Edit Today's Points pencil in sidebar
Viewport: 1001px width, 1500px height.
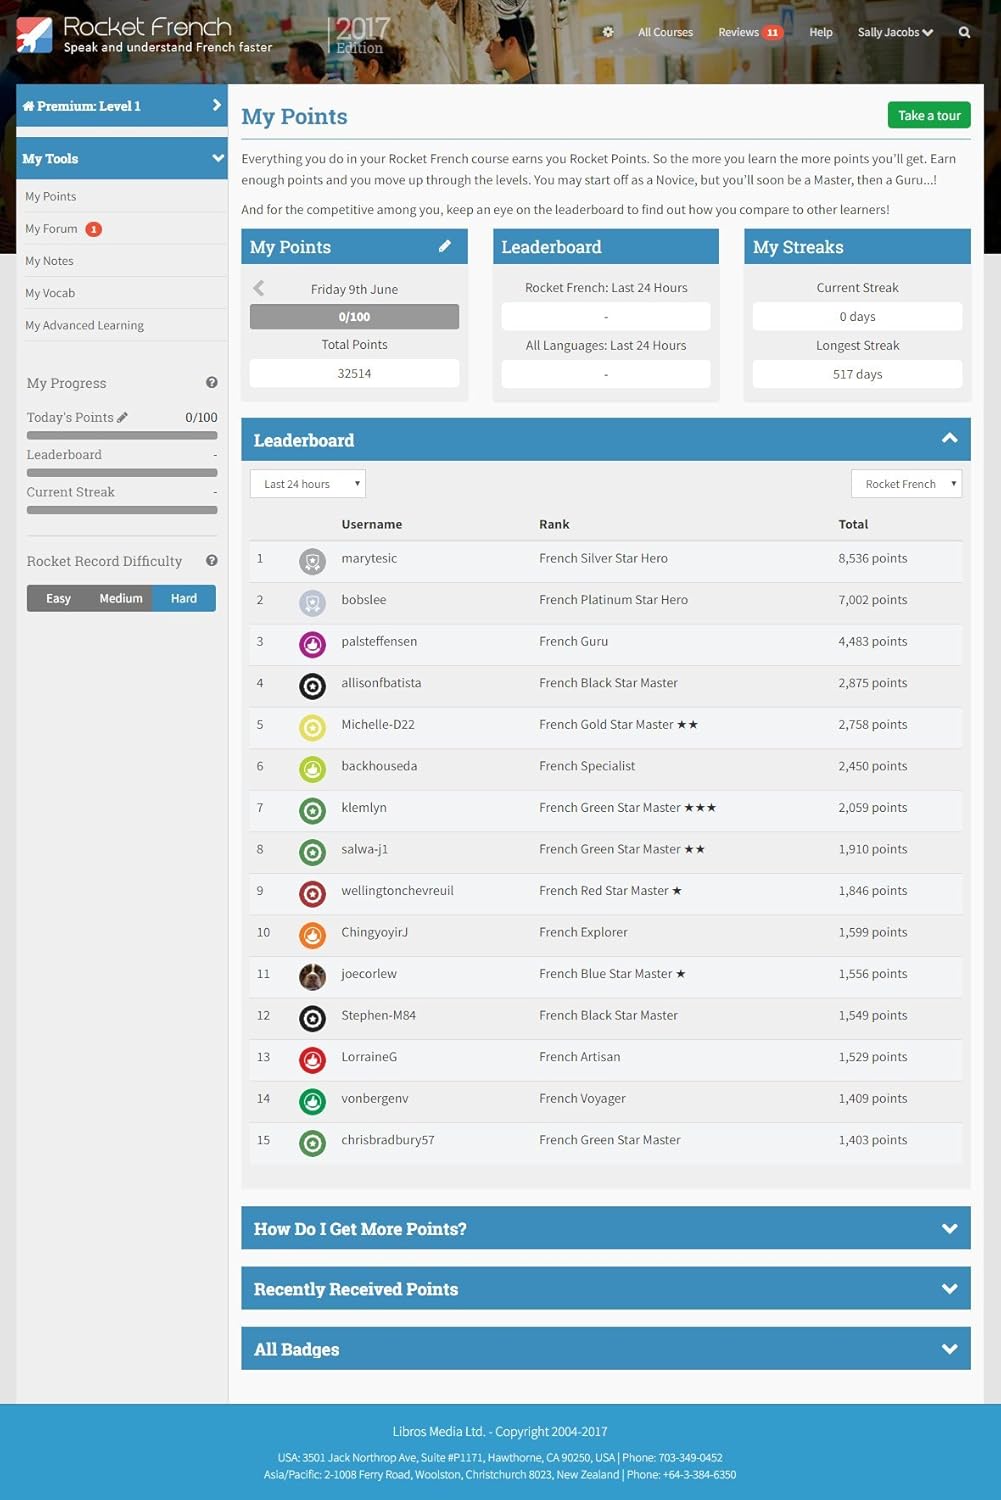tap(123, 417)
